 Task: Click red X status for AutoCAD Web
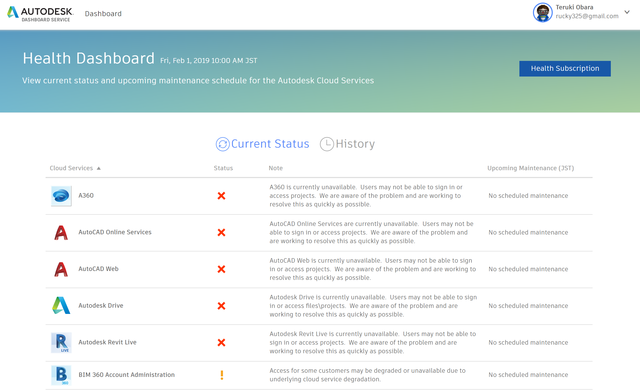(221, 270)
